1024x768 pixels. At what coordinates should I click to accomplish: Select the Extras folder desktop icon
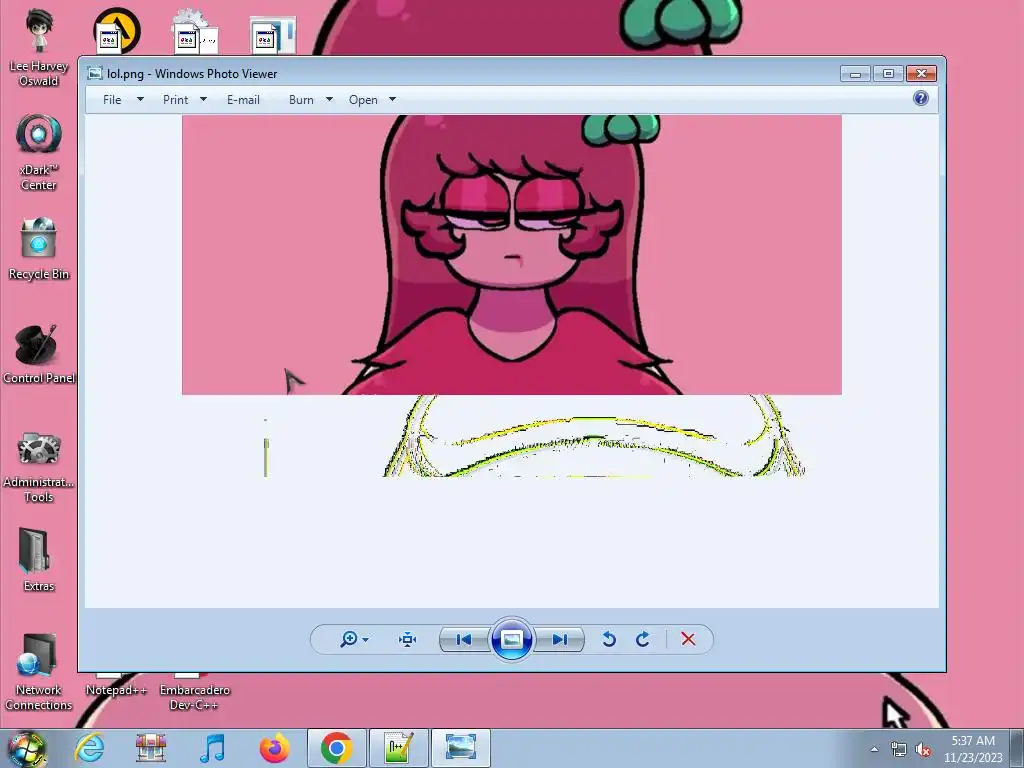pyautogui.click(x=39, y=559)
